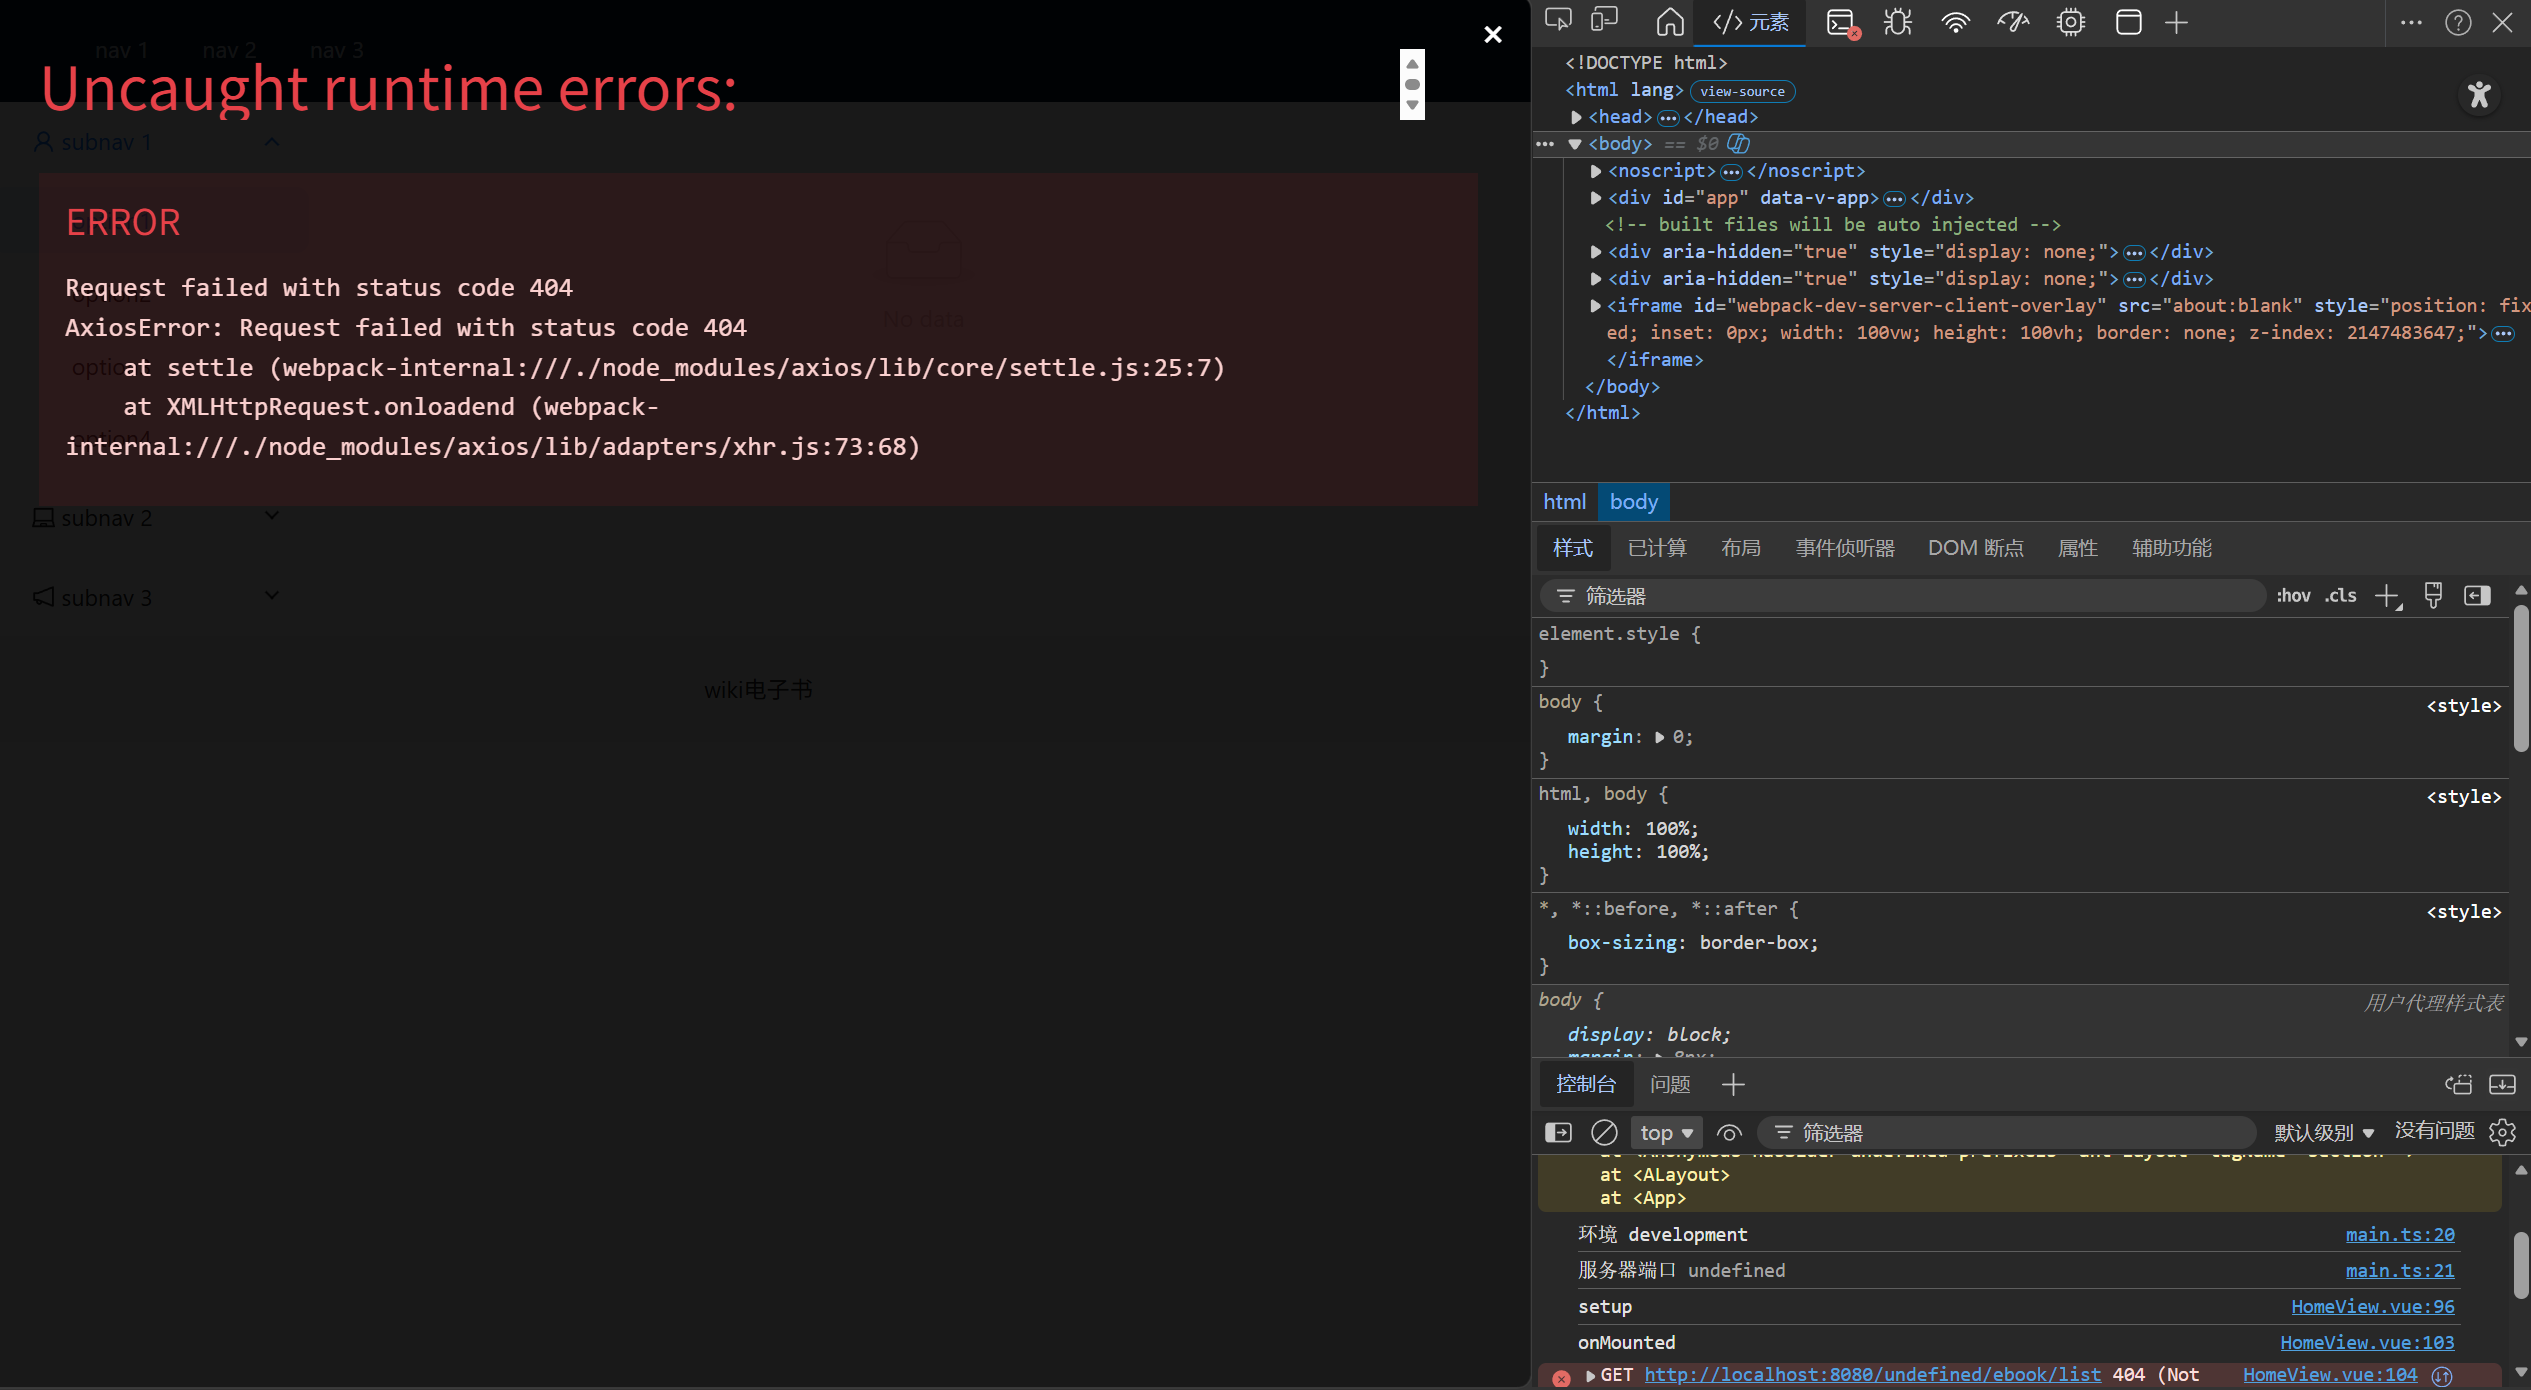Click the undock drawer icon
The height and width of the screenshot is (1390, 2531).
(x=2458, y=1084)
